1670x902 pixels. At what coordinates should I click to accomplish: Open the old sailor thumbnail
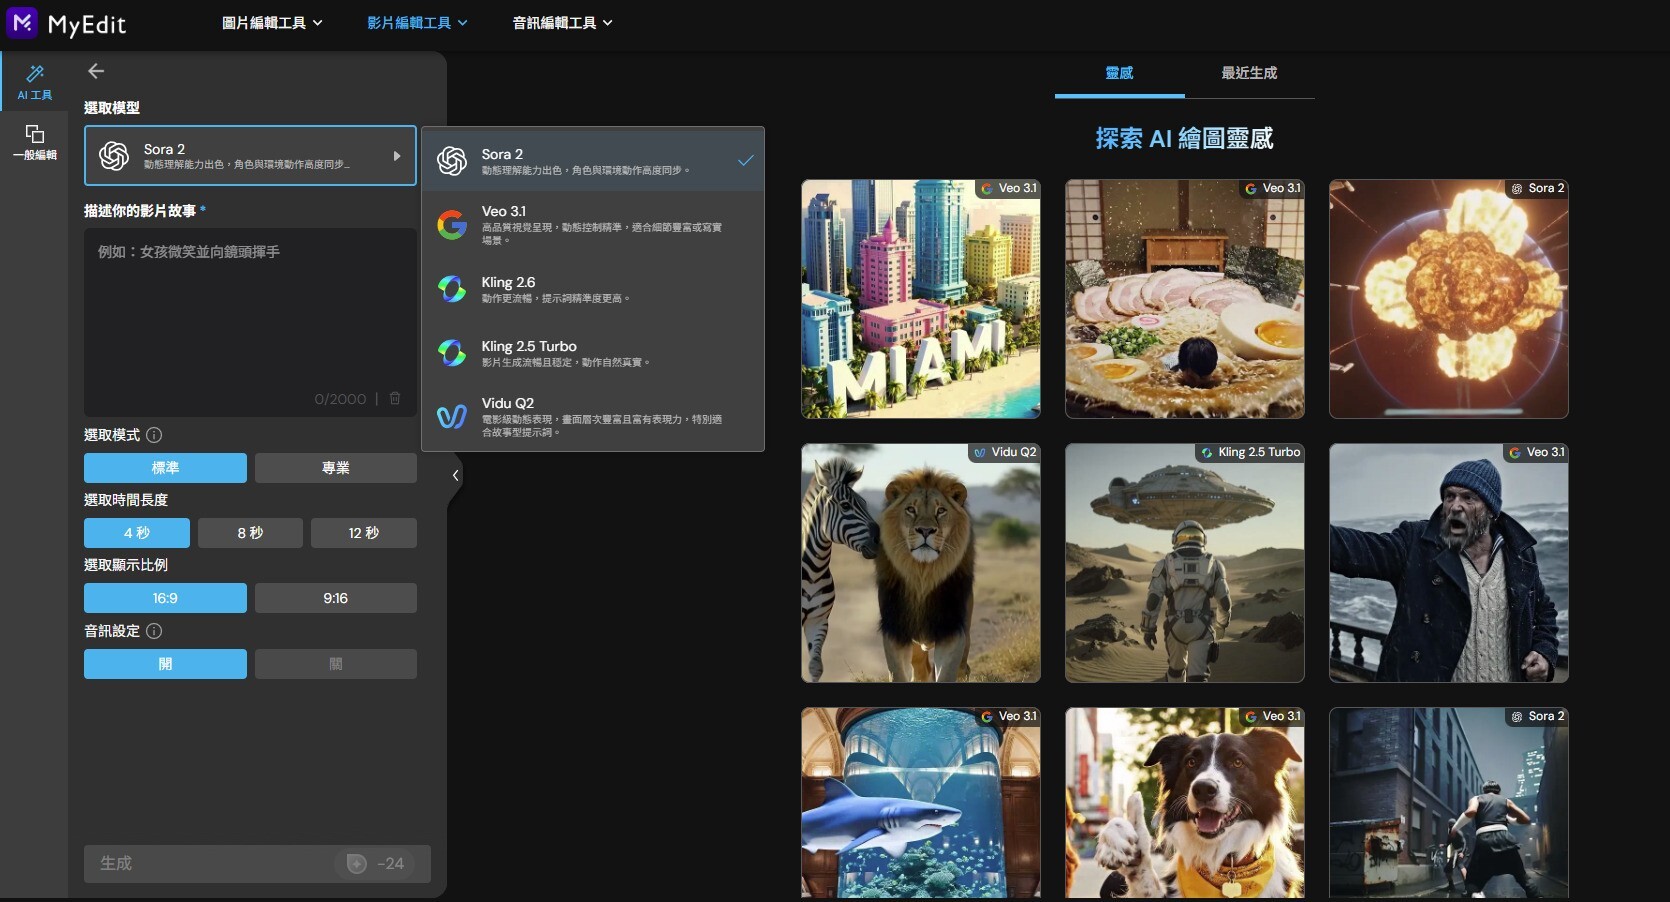point(1449,563)
